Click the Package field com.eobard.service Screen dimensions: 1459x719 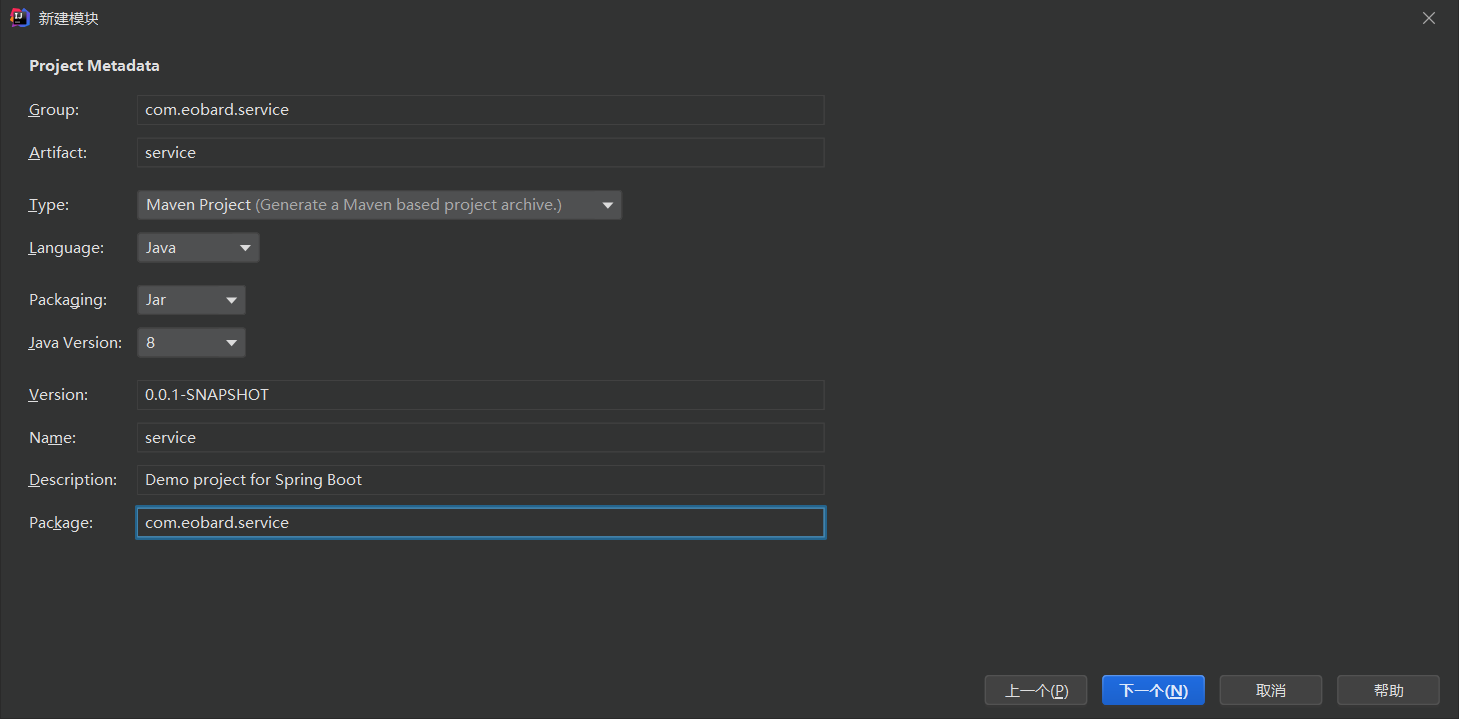(x=480, y=523)
